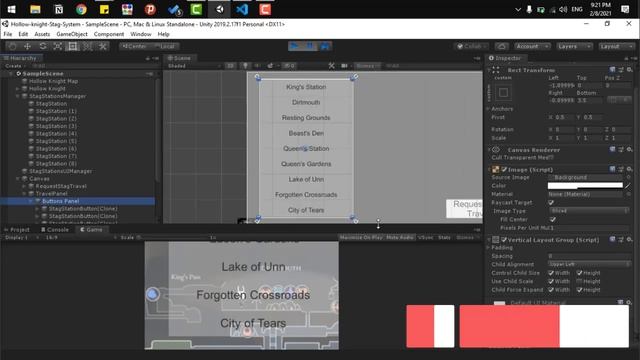Click the Play button

[294, 47]
